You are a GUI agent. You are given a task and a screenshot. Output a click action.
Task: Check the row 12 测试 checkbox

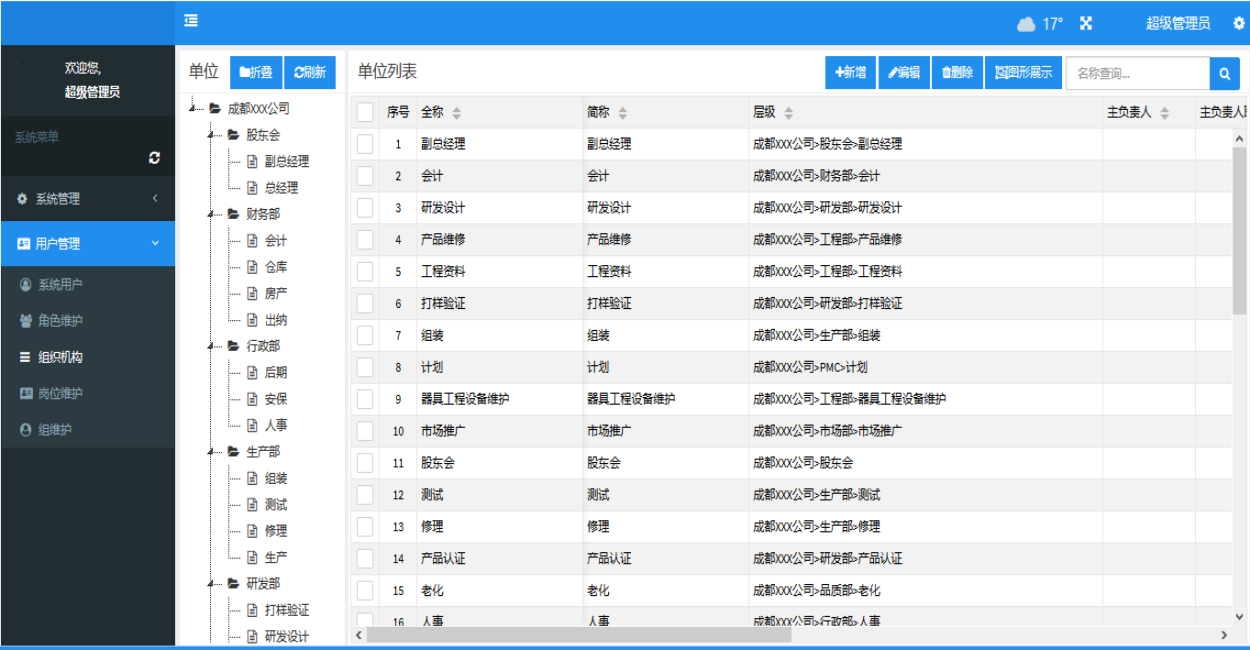tap(365, 495)
